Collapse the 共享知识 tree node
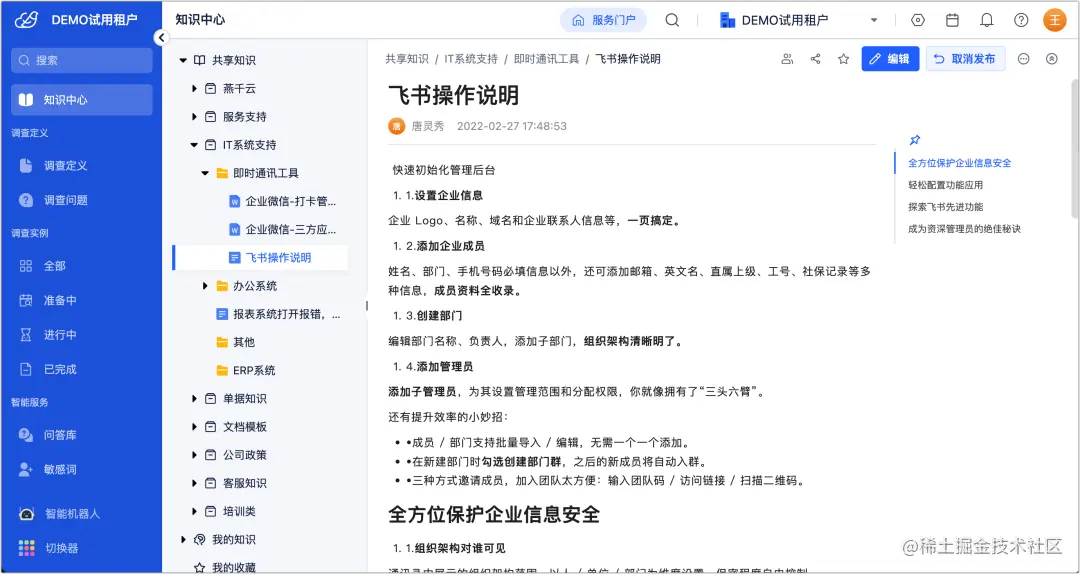This screenshot has width=1080, height=574. (183, 61)
